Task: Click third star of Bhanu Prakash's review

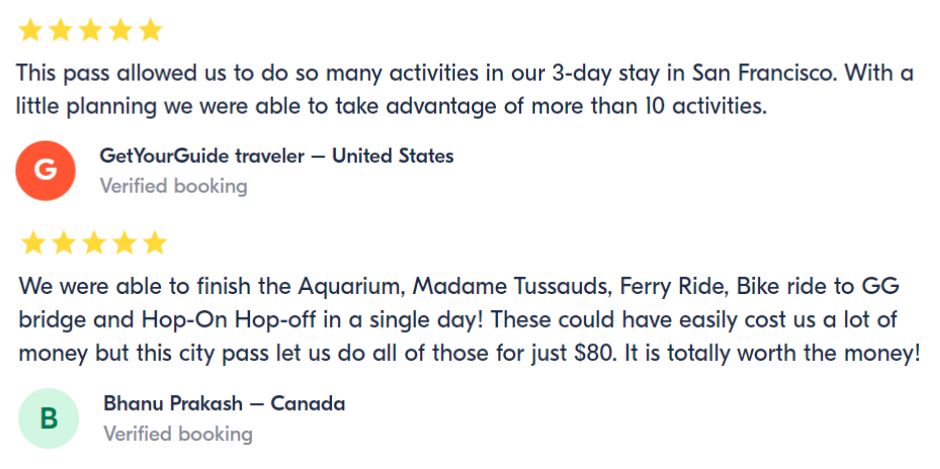Action: tap(94, 243)
